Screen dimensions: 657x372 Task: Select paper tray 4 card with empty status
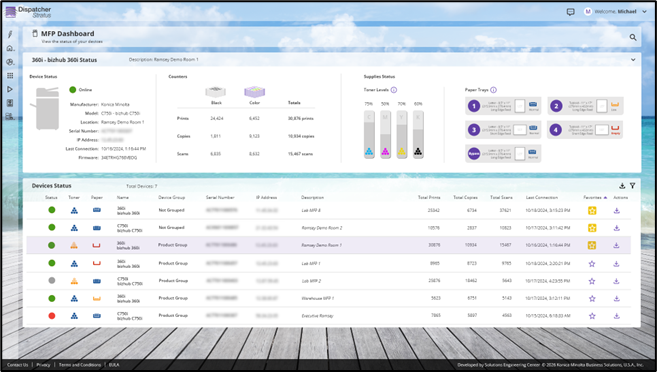(585, 130)
